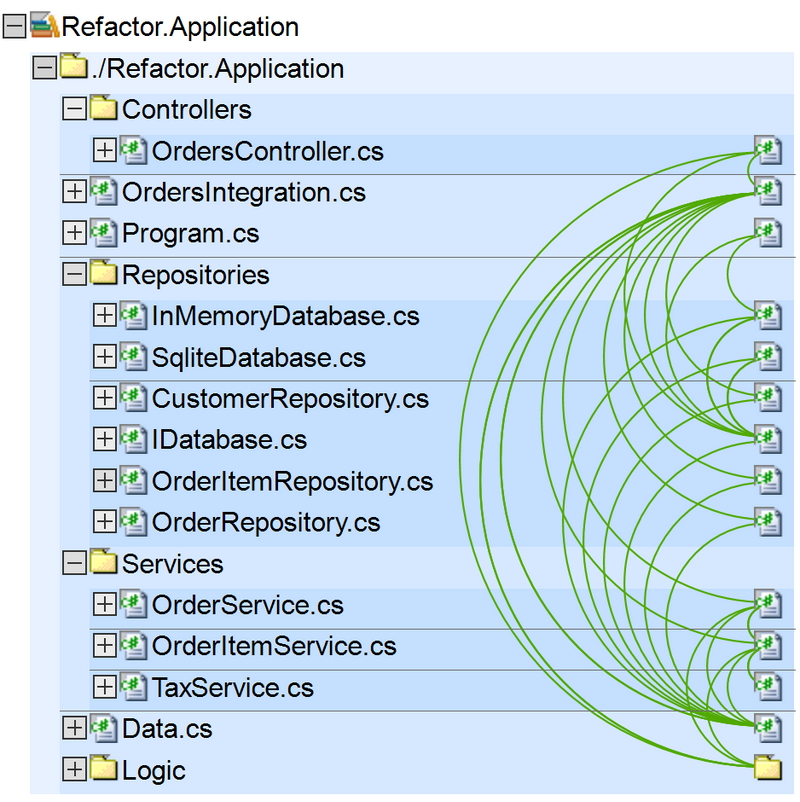Image resolution: width=800 pixels, height=802 pixels.
Task: Select Program.cs dependency node at right edge
Action: coord(768,233)
